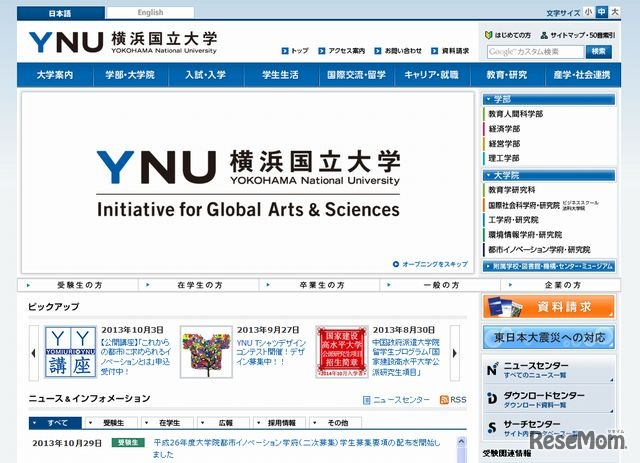
Task: Open 教育・研究 navigation menu
Action: tap(507, 75)
